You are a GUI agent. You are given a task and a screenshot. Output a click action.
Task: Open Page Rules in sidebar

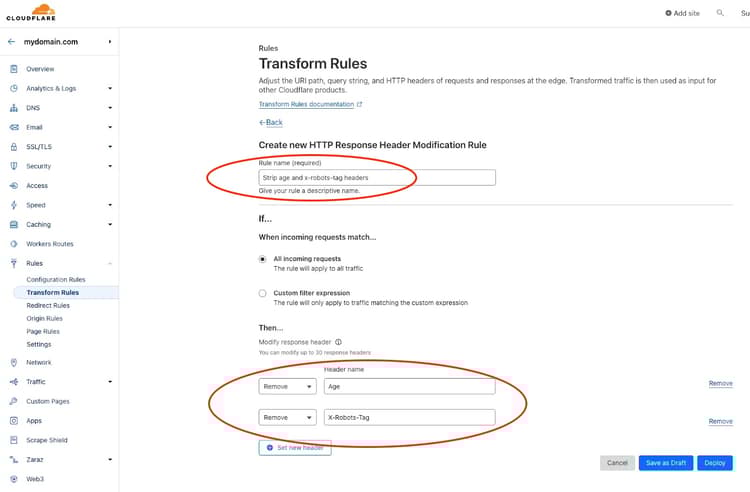pyautogui.click(x=43, y=331)
